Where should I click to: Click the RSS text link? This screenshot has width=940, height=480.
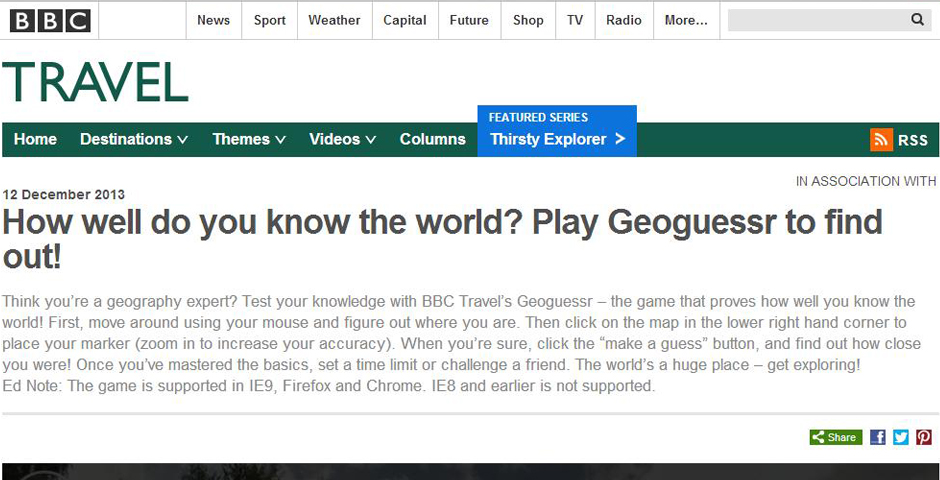(x=912, y=140)
